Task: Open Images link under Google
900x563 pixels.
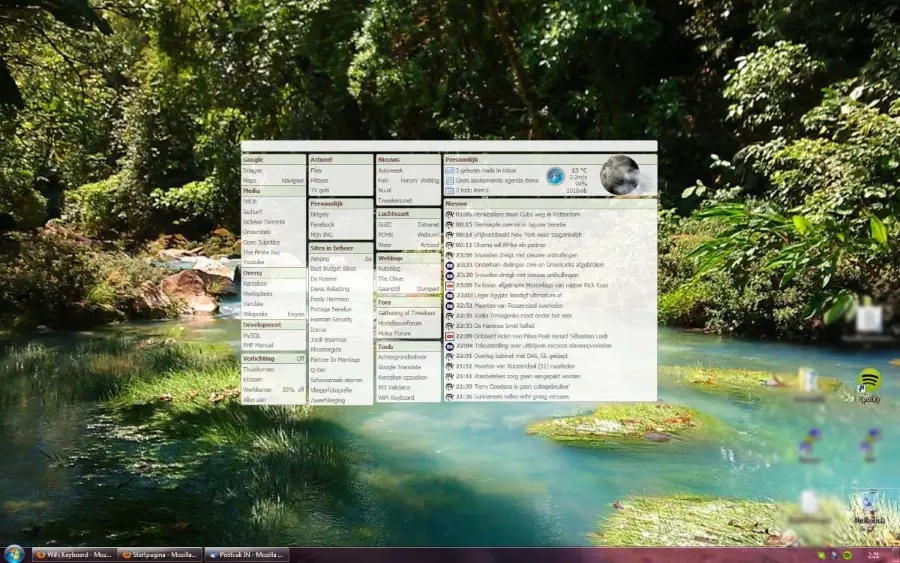Action: (x=252, y=170)
